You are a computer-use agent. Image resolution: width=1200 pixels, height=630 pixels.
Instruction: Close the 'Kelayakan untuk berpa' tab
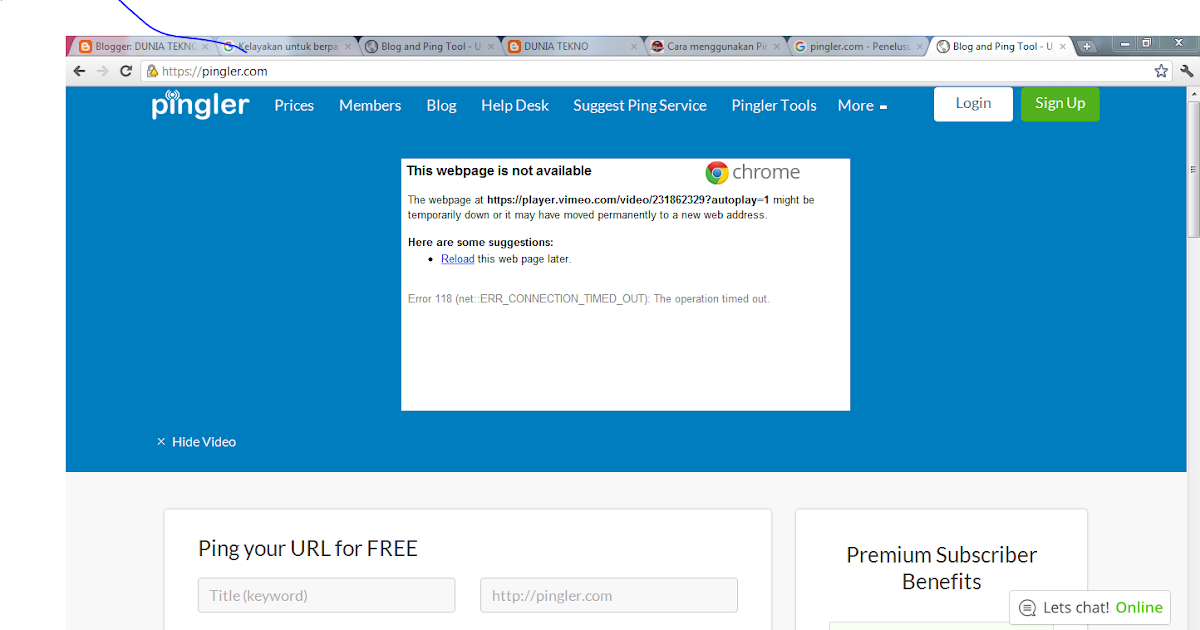tap(349, 46)
